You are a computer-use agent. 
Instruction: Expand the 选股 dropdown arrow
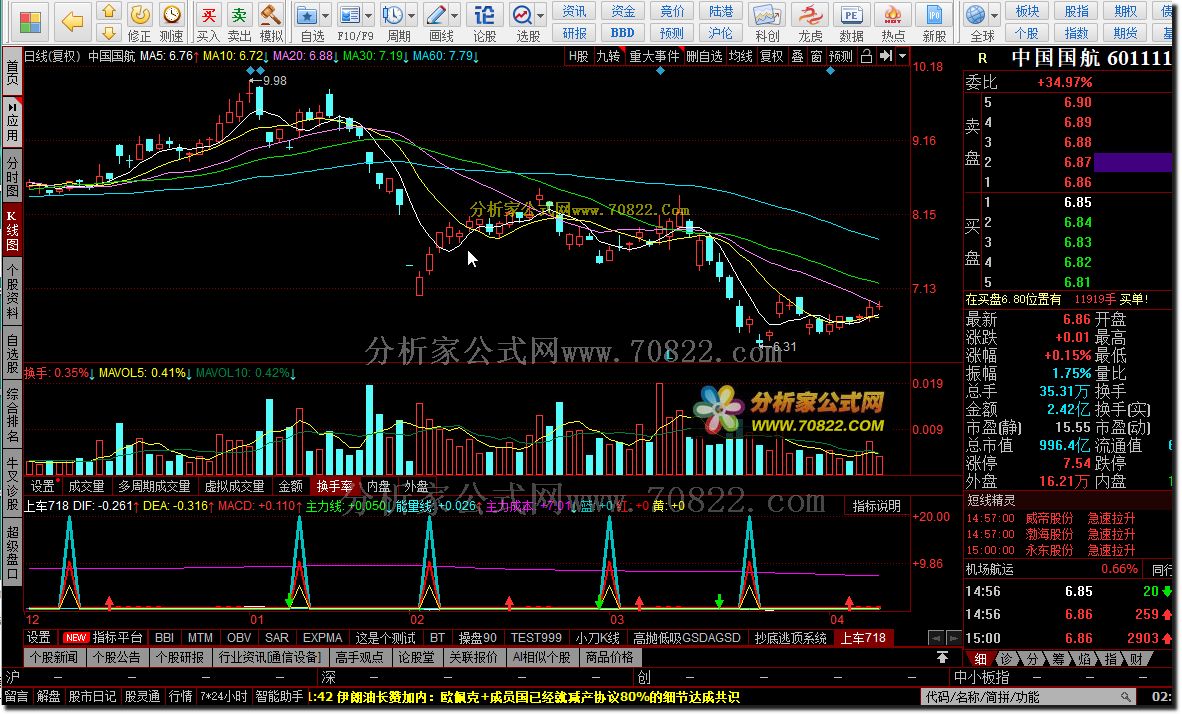pos(541,15)
